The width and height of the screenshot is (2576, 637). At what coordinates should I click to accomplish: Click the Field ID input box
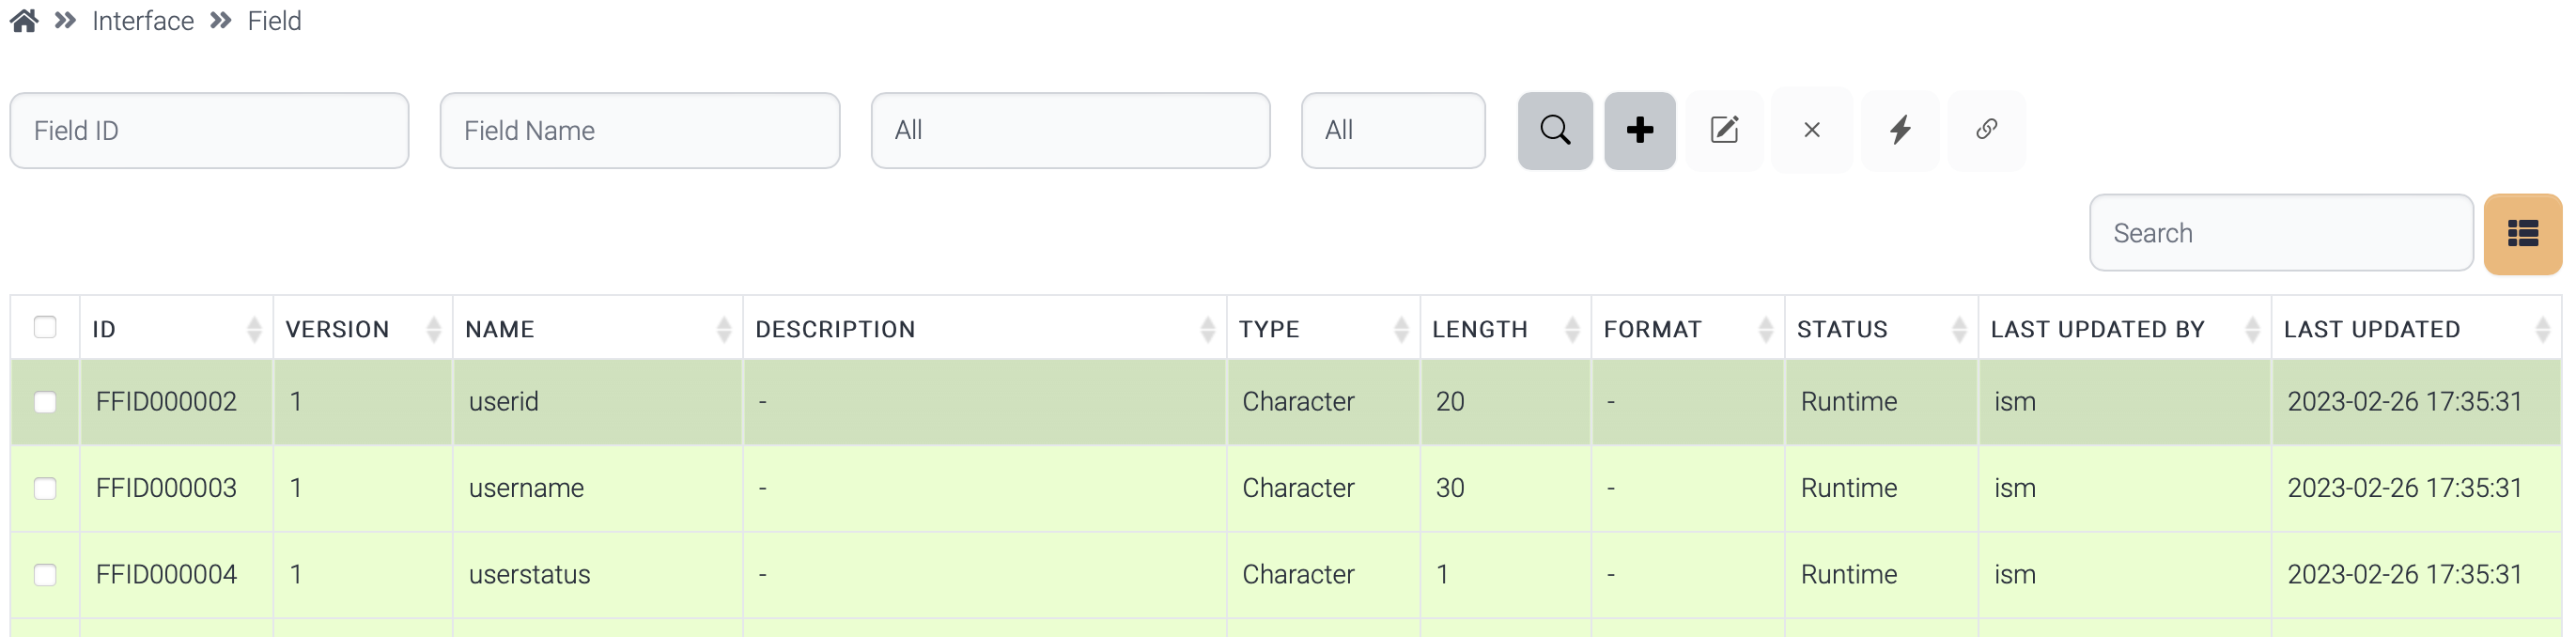tap(209, 130)
